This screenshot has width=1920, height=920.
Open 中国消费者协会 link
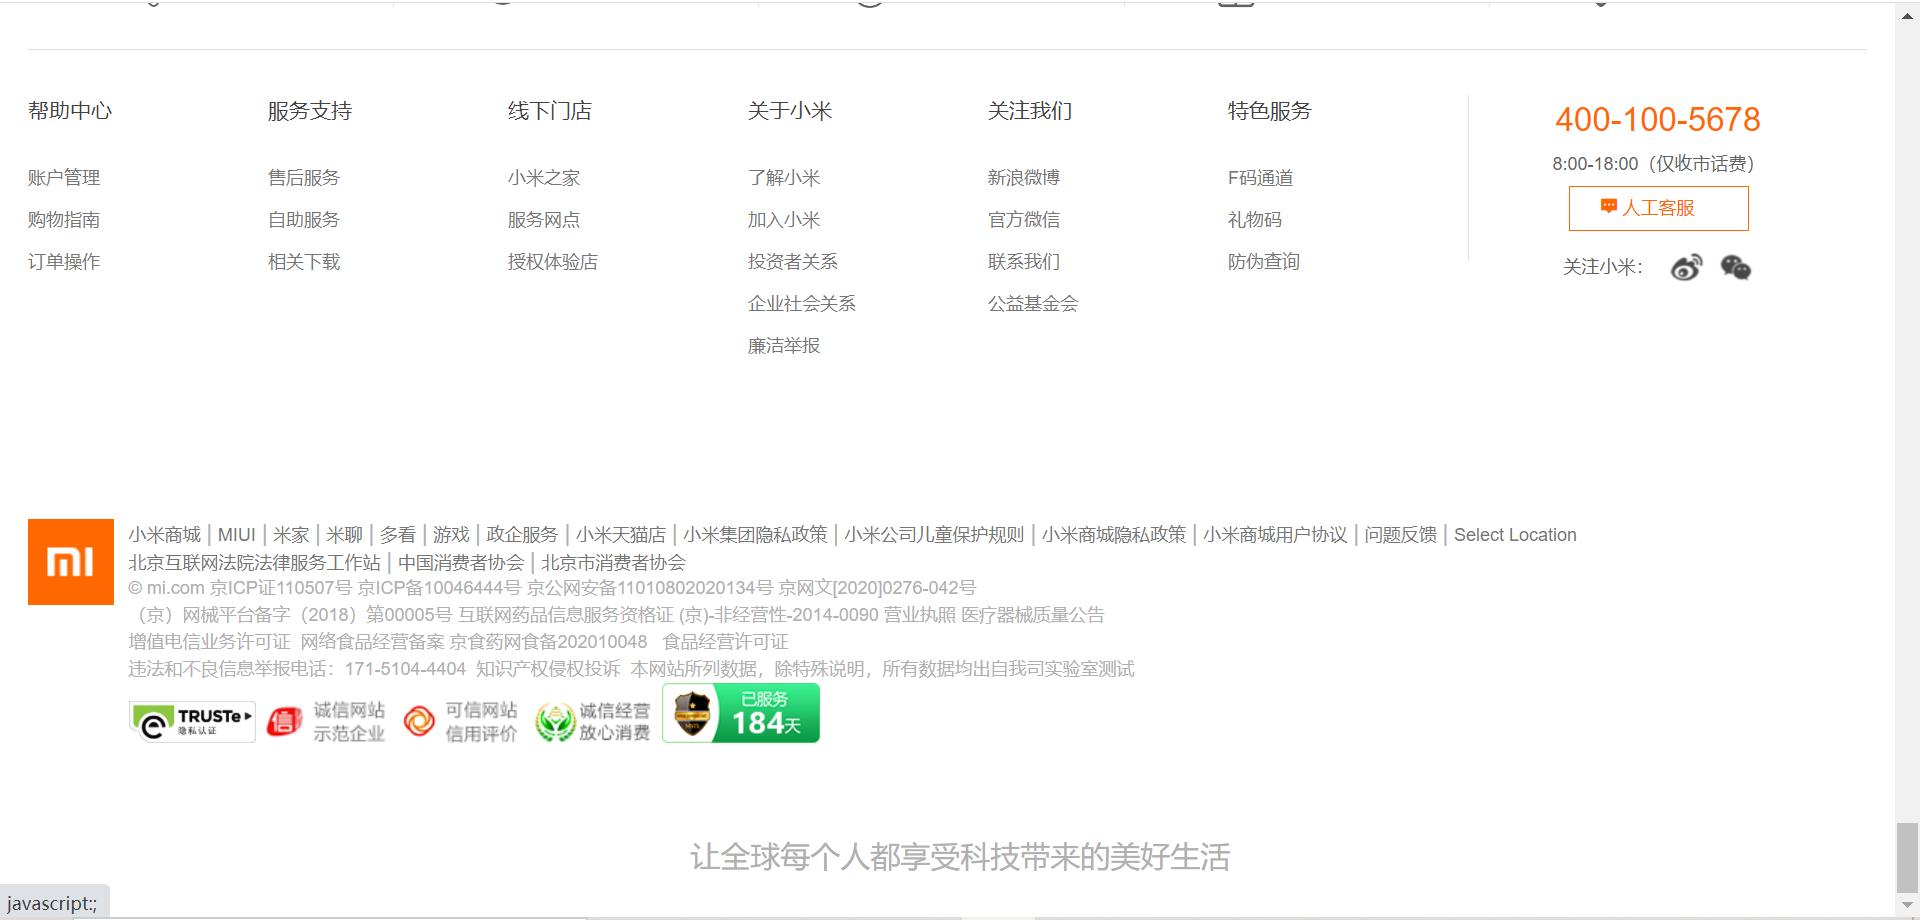(x=461, y=563)
